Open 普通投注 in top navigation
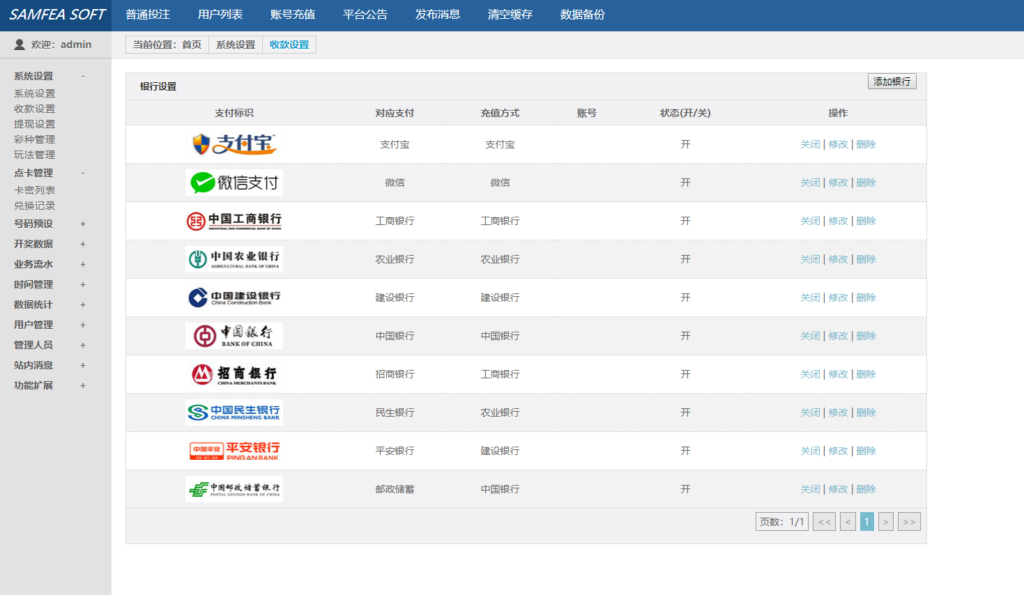Screen dimensions: 1024x595 (x=148, y=14)
